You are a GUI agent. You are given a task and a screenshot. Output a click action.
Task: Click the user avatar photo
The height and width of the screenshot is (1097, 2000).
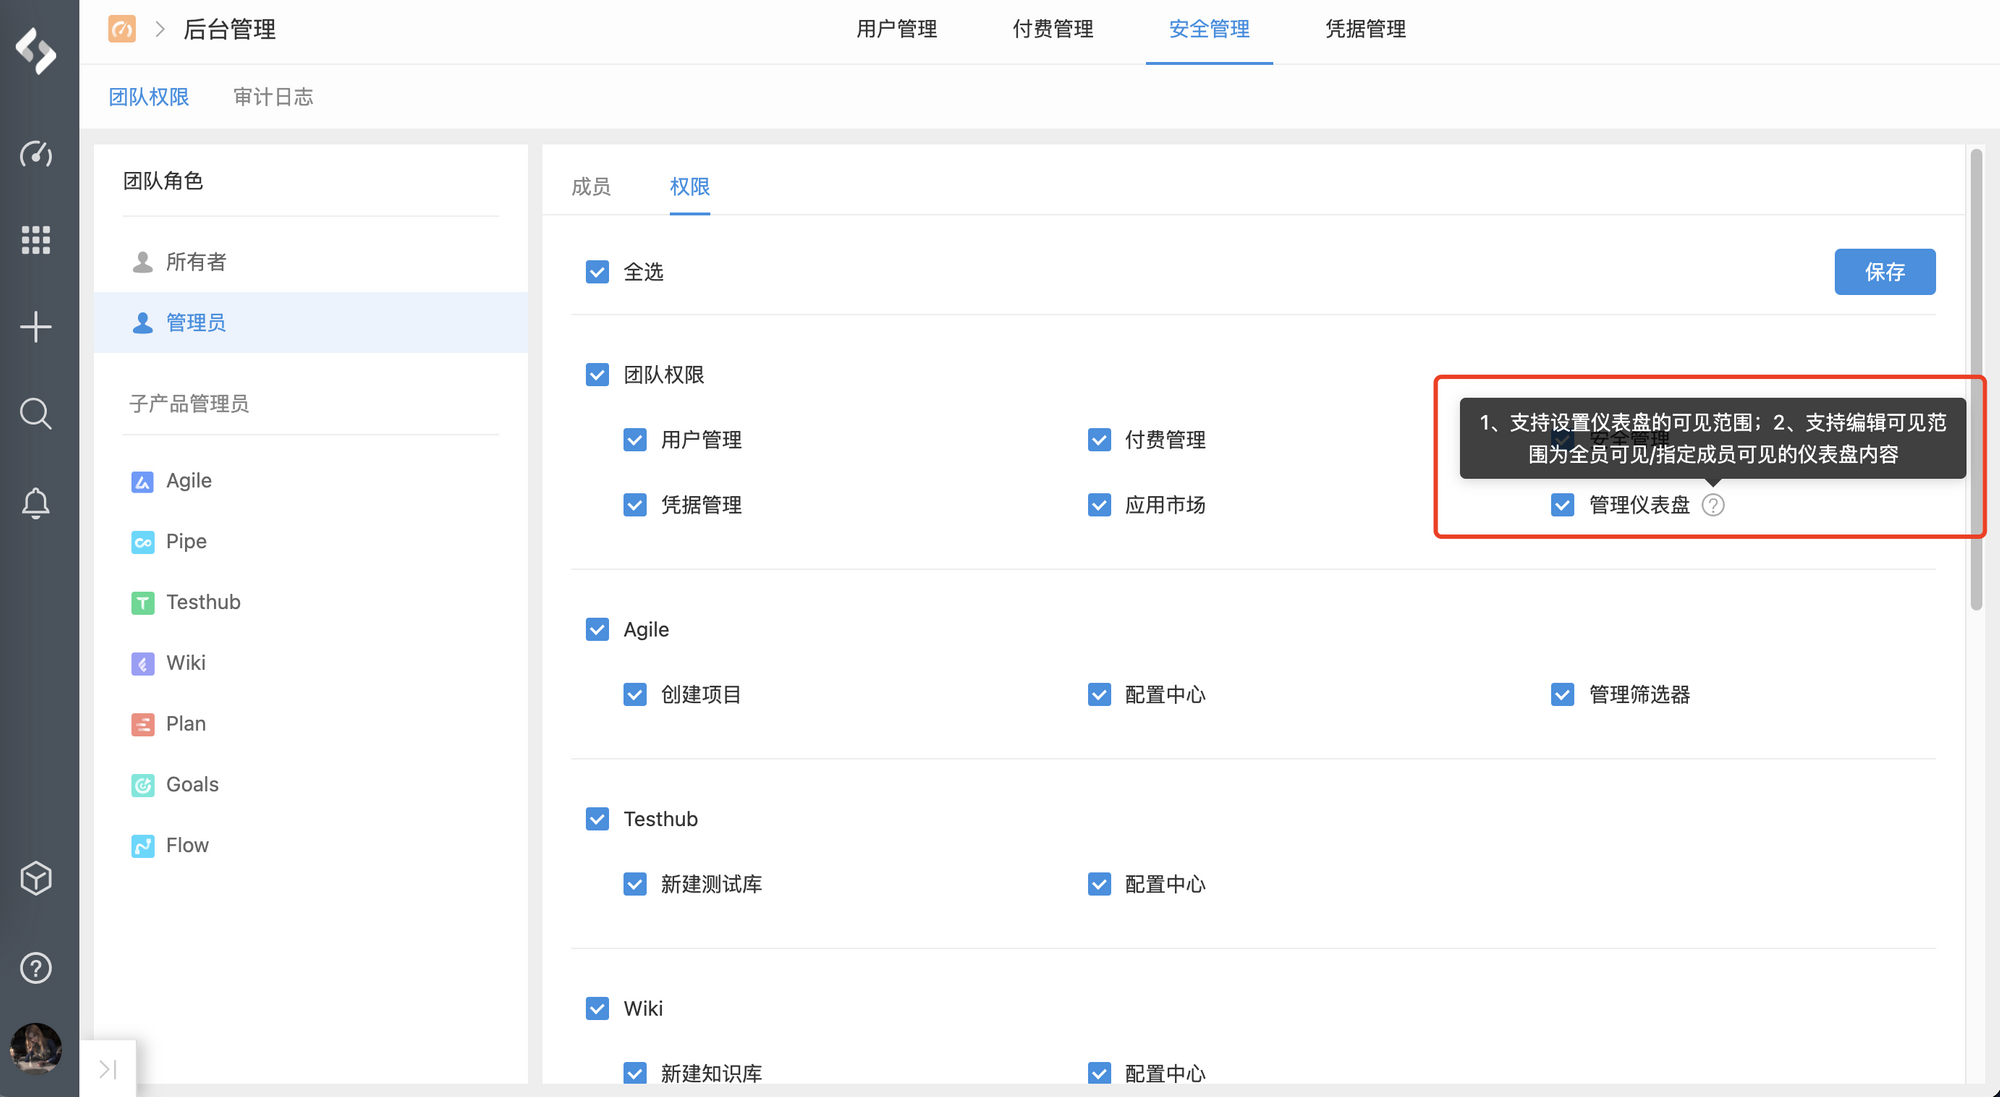coord(36,1048)
